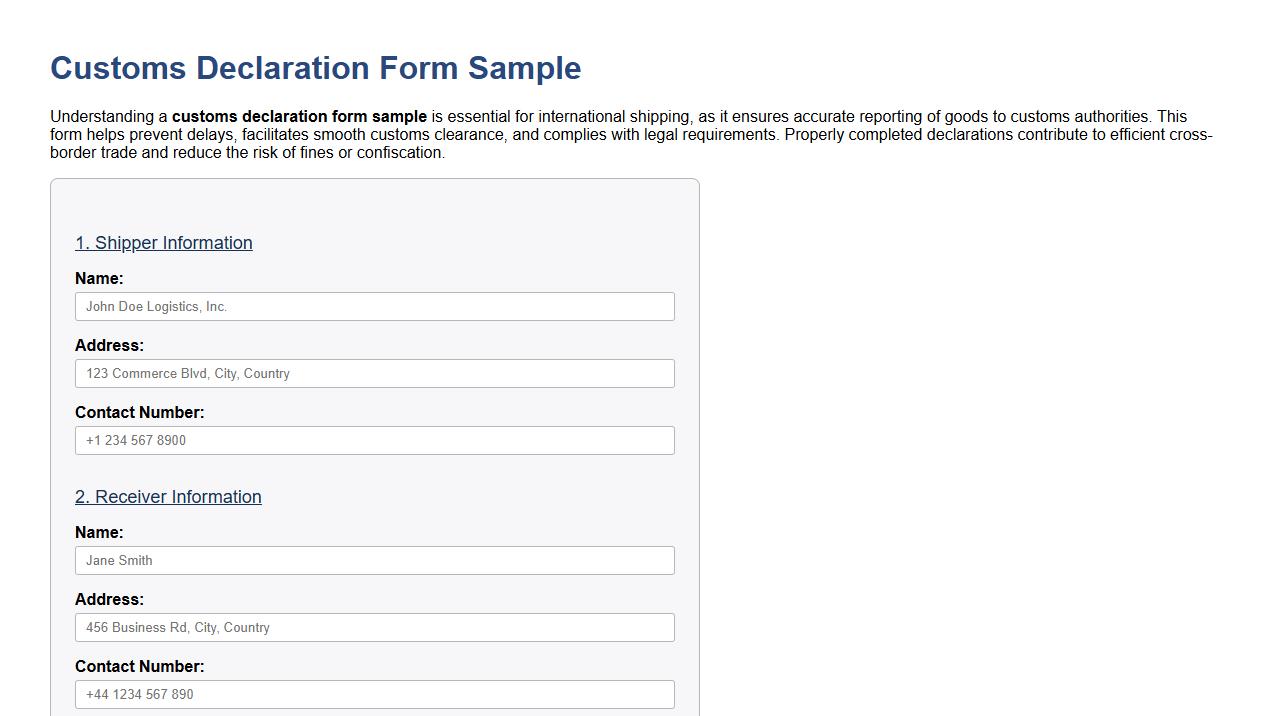Click the shipper Contact Number input field
Screen dimensions: 1263x716
coord(374,440)
